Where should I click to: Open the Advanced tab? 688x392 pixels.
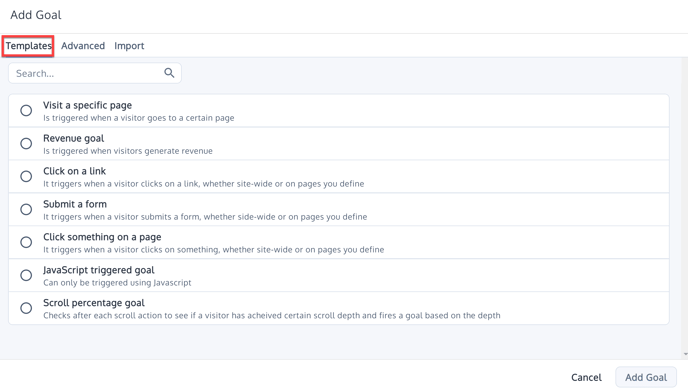[83, 46]
